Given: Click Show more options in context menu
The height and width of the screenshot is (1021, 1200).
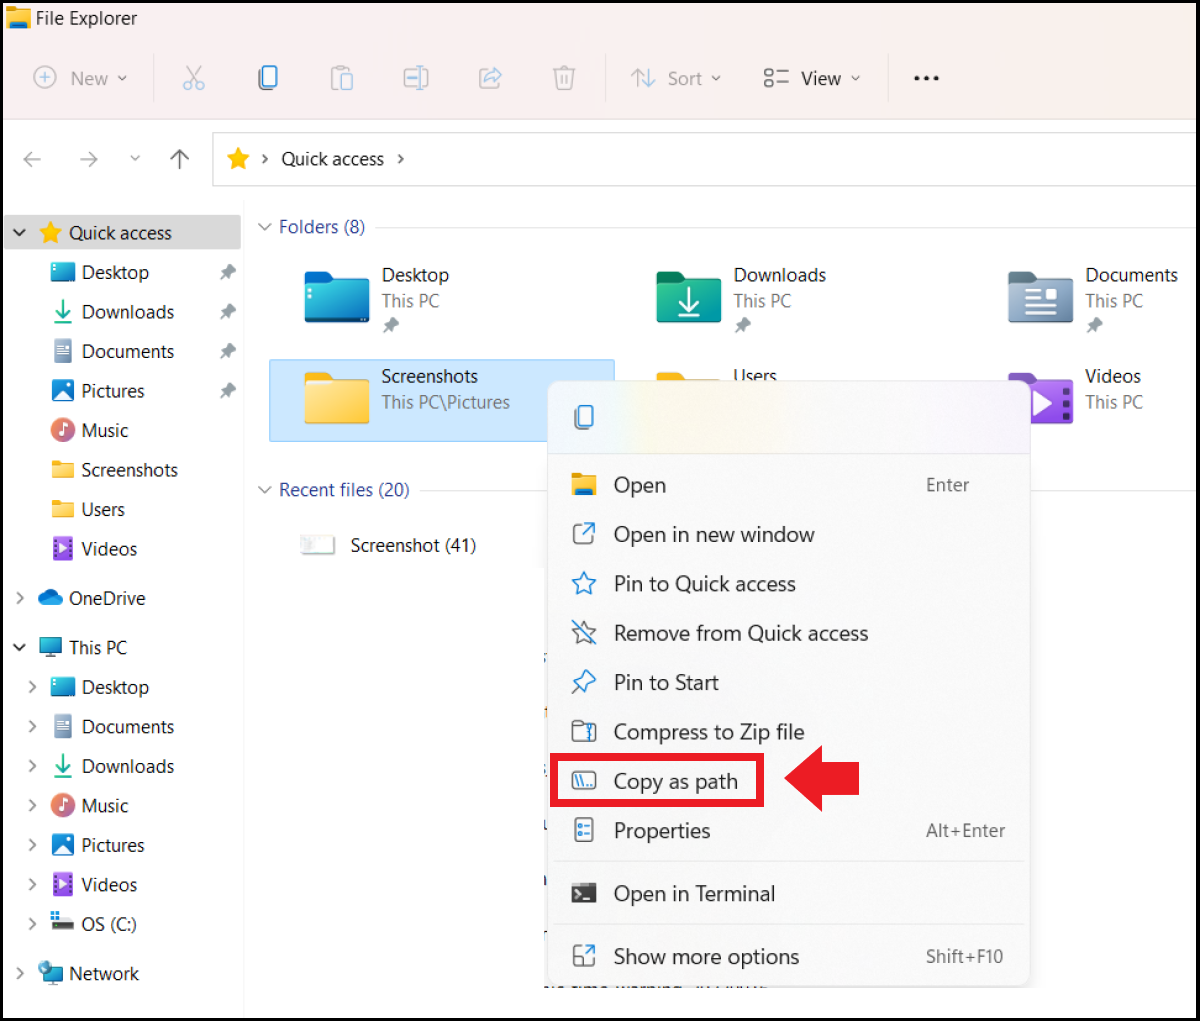Looking at the screenshot, I should 706,956.
